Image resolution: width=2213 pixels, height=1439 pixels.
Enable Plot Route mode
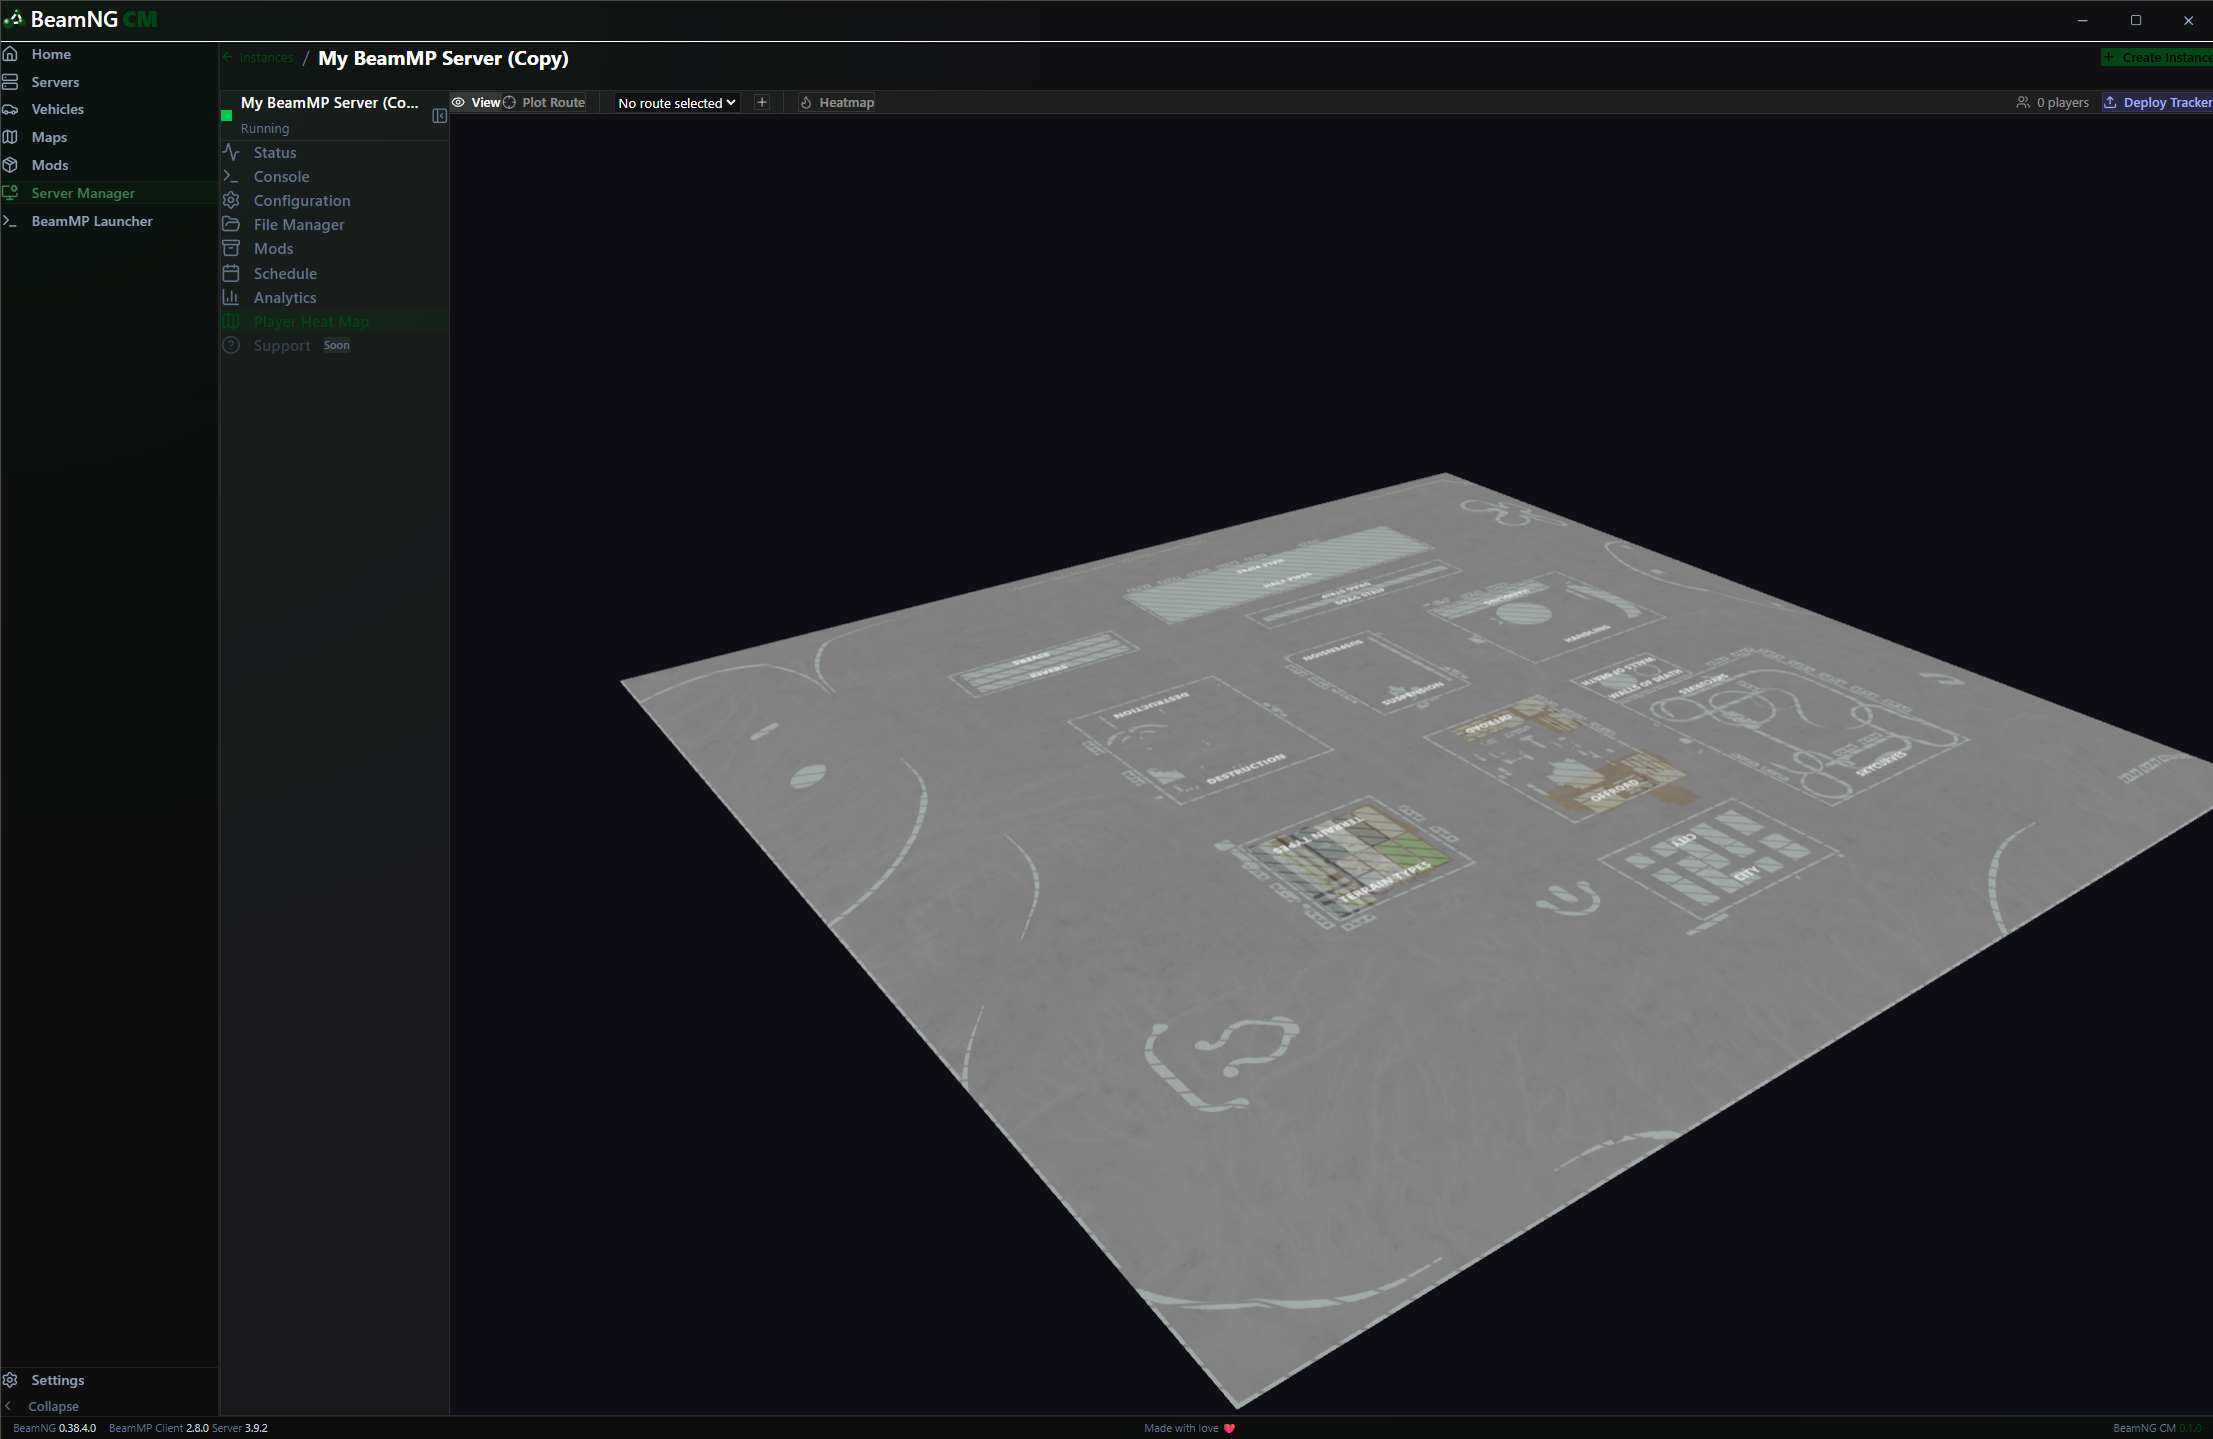coord(544,102)
